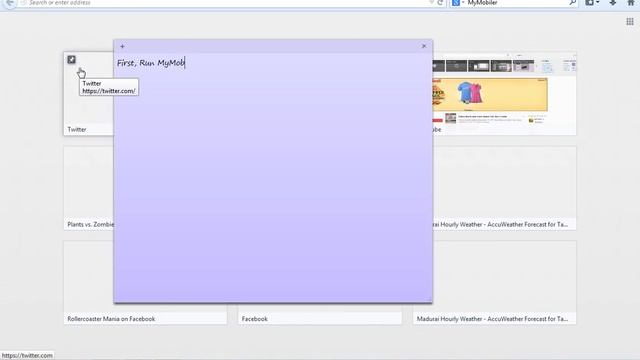Click the search box containing 'MyMobiler'
Viewport: 640px width, 360px height.
(x=515, y=3)
